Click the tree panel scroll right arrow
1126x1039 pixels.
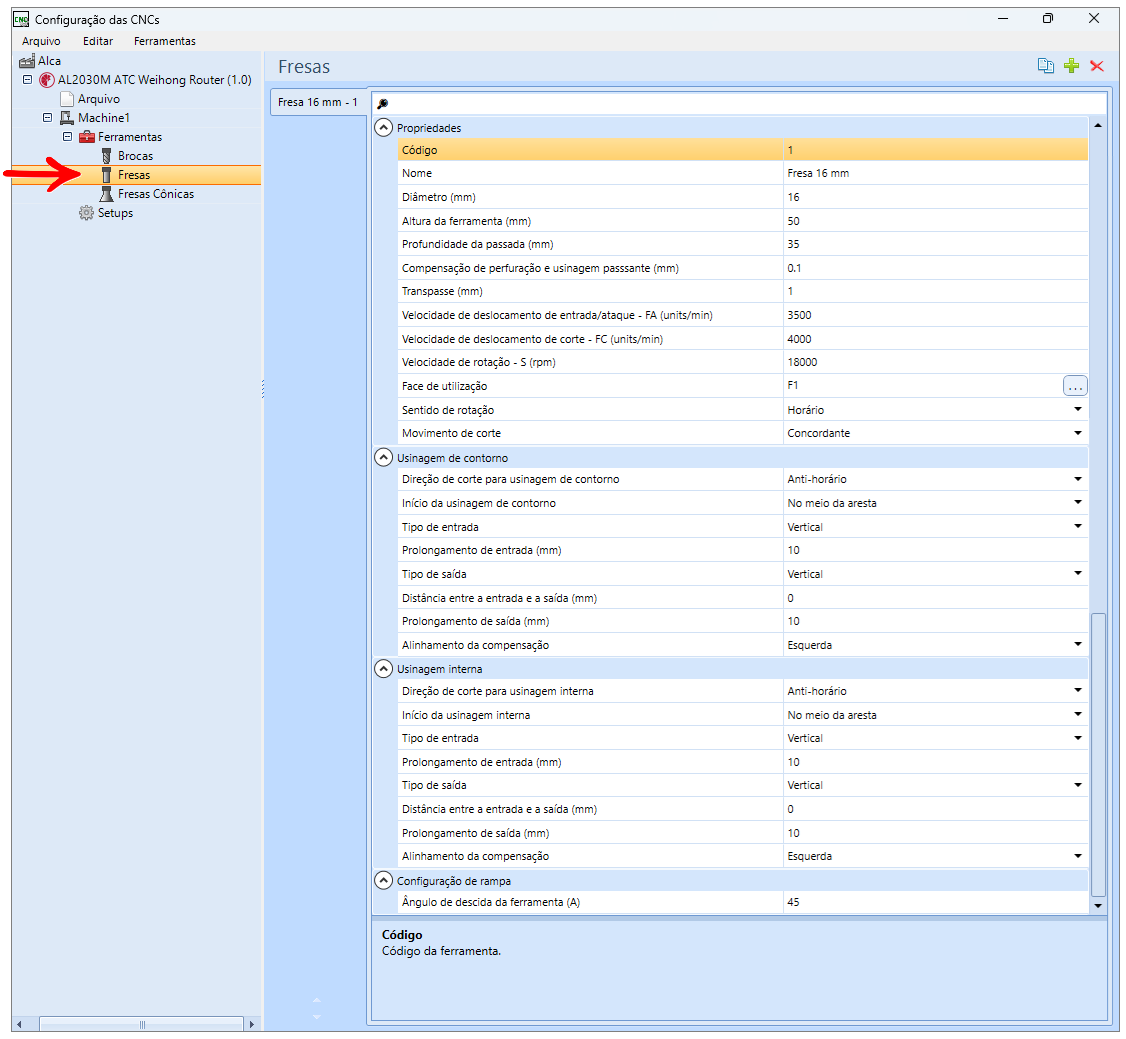click(x=251, y=1024)
